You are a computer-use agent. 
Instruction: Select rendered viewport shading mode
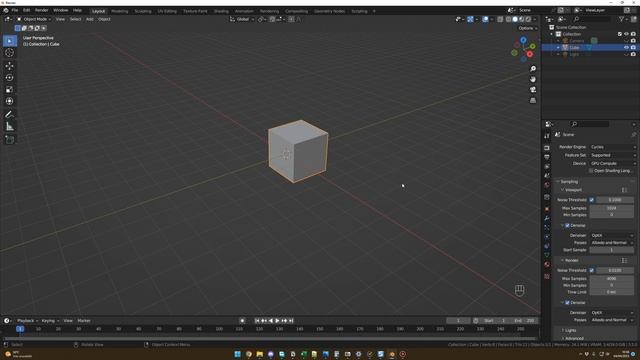[x=528, y=19]
